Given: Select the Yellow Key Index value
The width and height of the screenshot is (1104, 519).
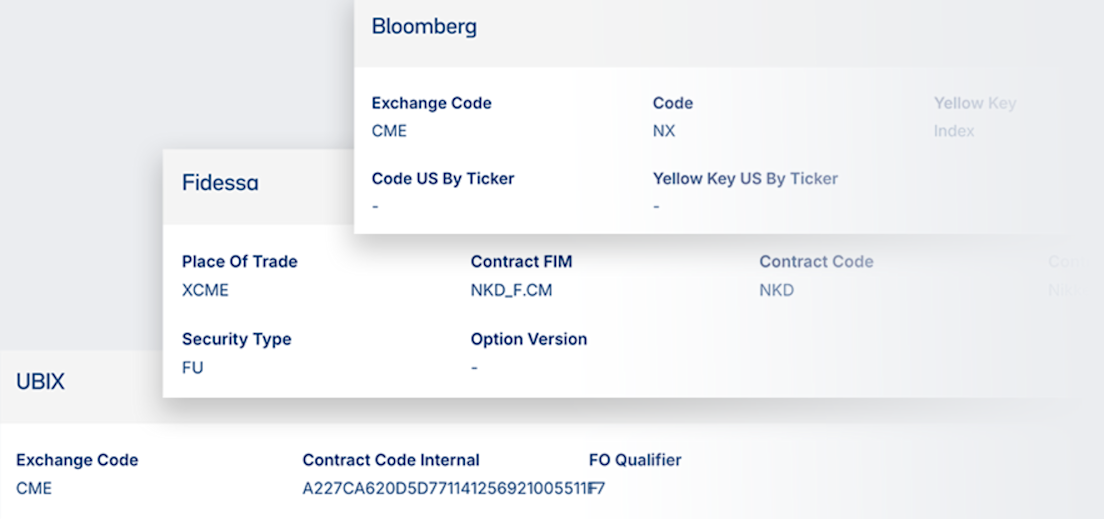Looking at the screenshot, I should [x=954, y=131].
